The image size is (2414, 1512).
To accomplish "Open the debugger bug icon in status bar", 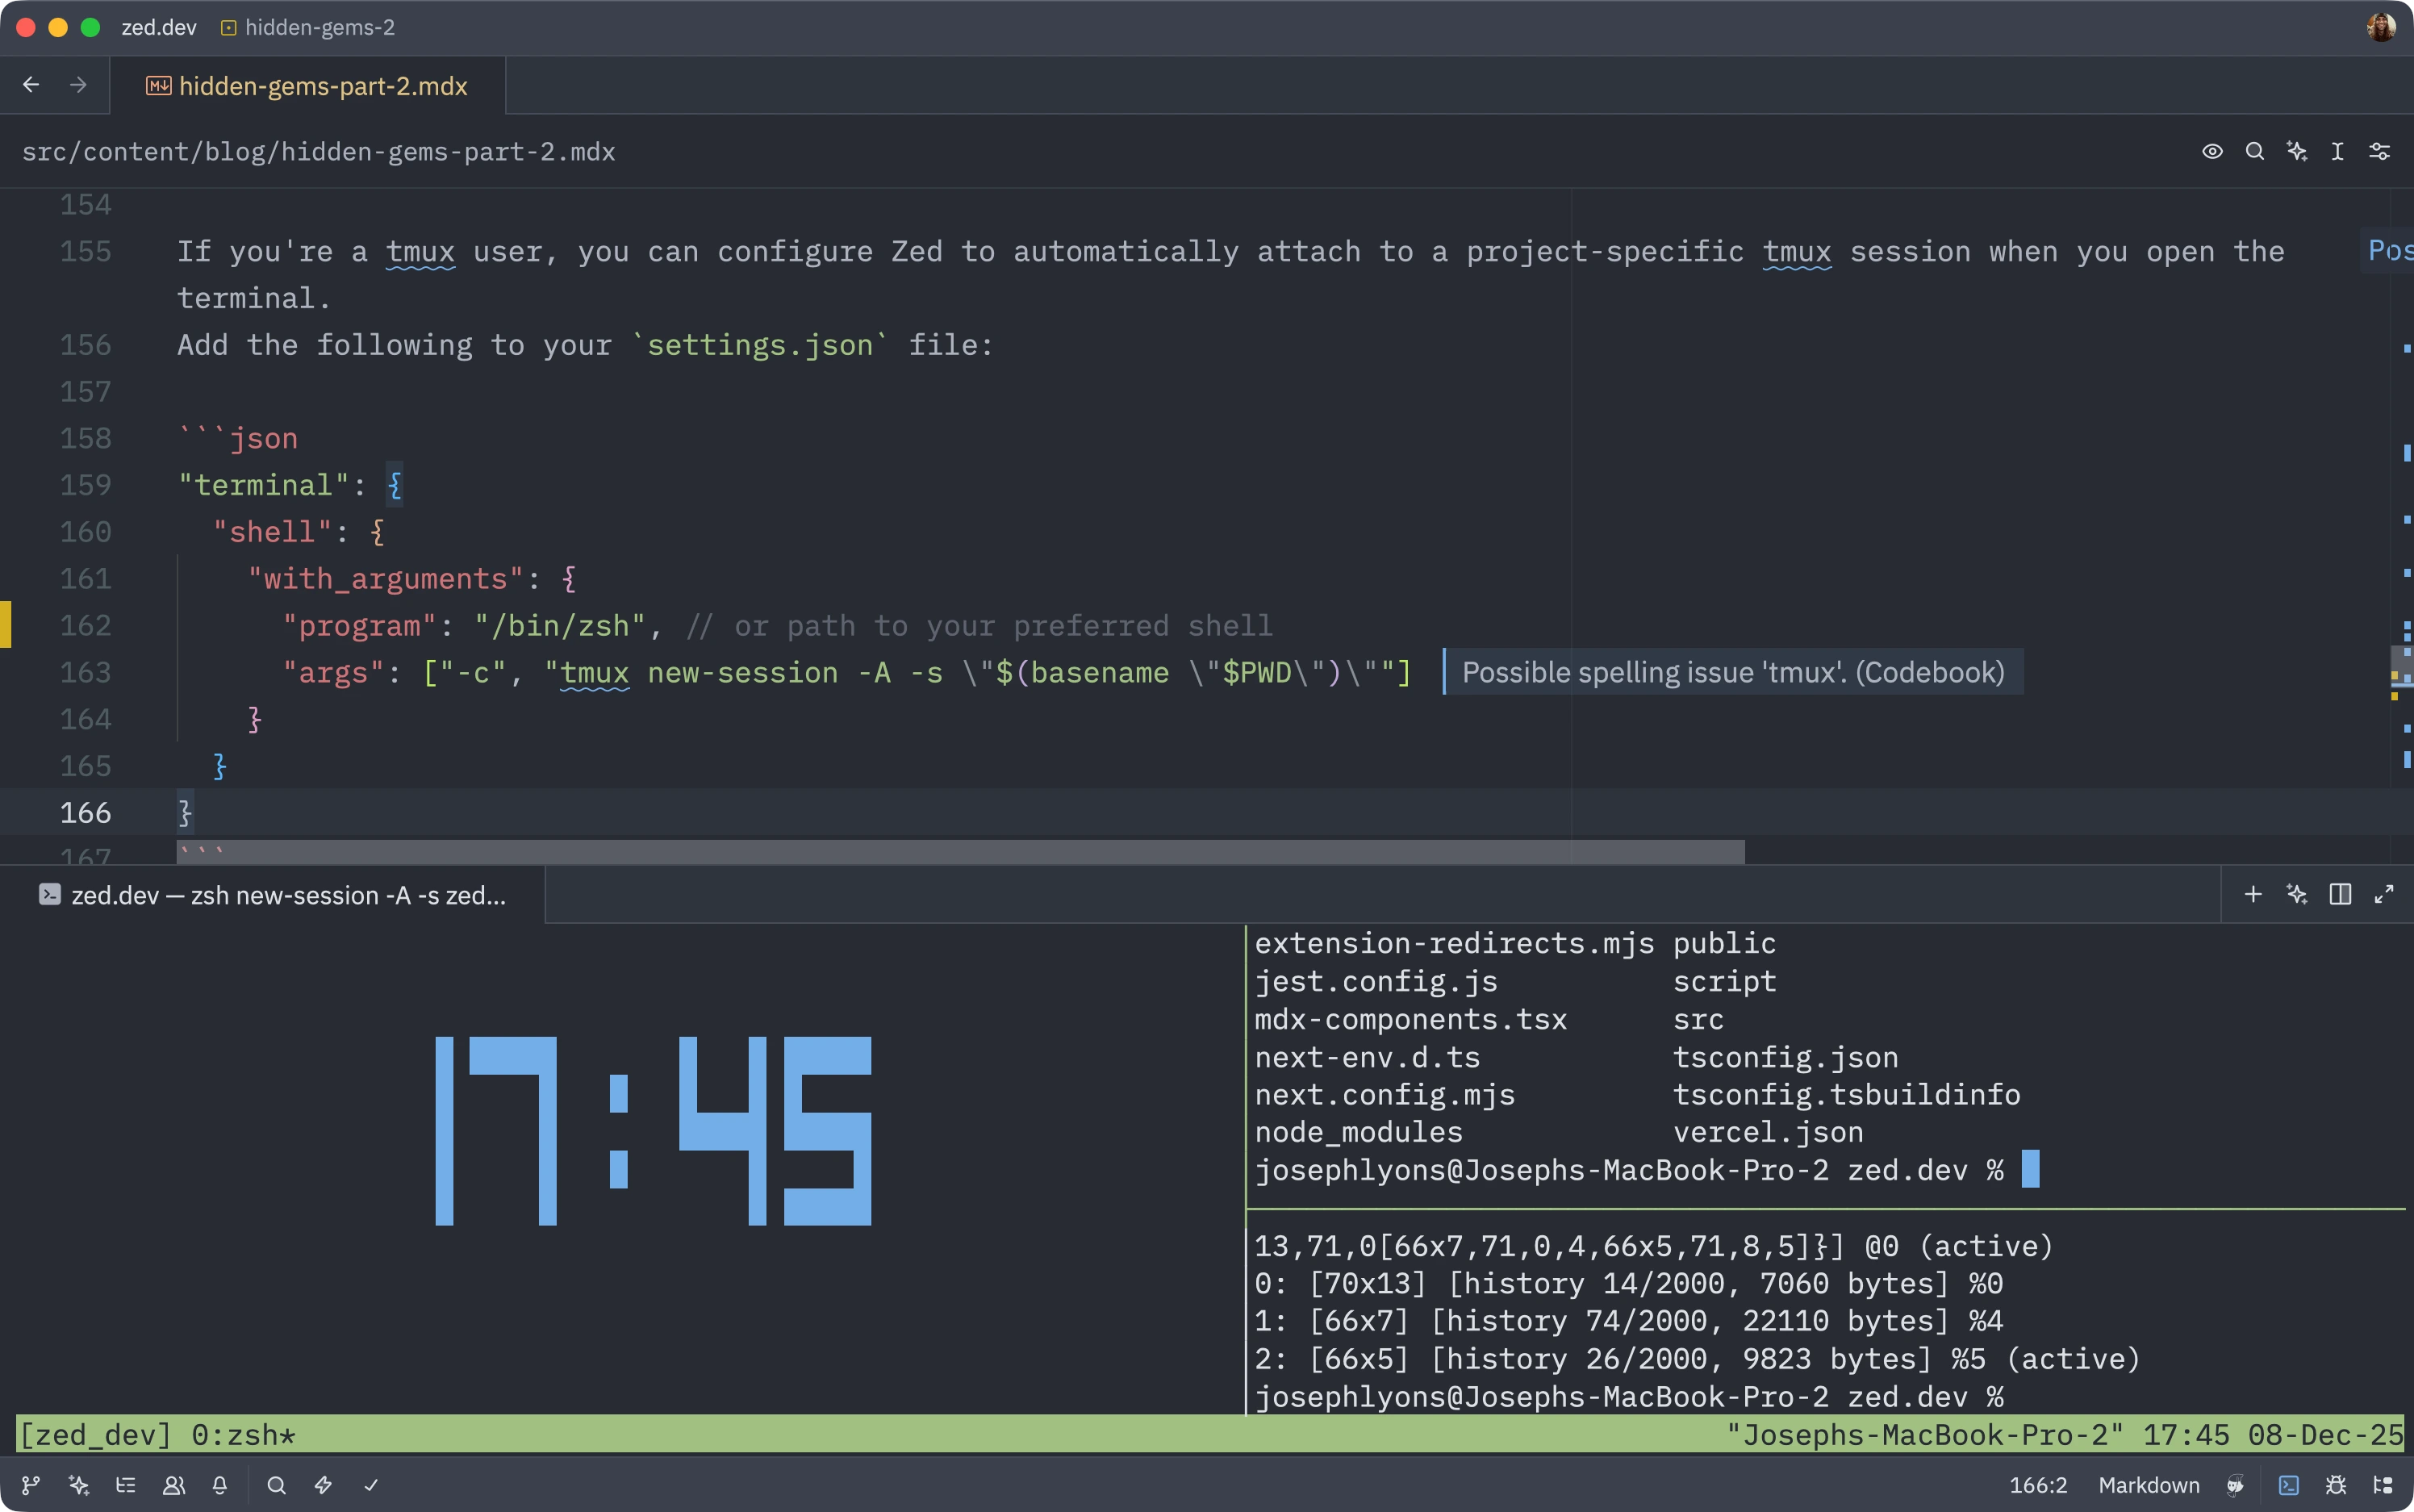I will [x=2337, y=1486].
